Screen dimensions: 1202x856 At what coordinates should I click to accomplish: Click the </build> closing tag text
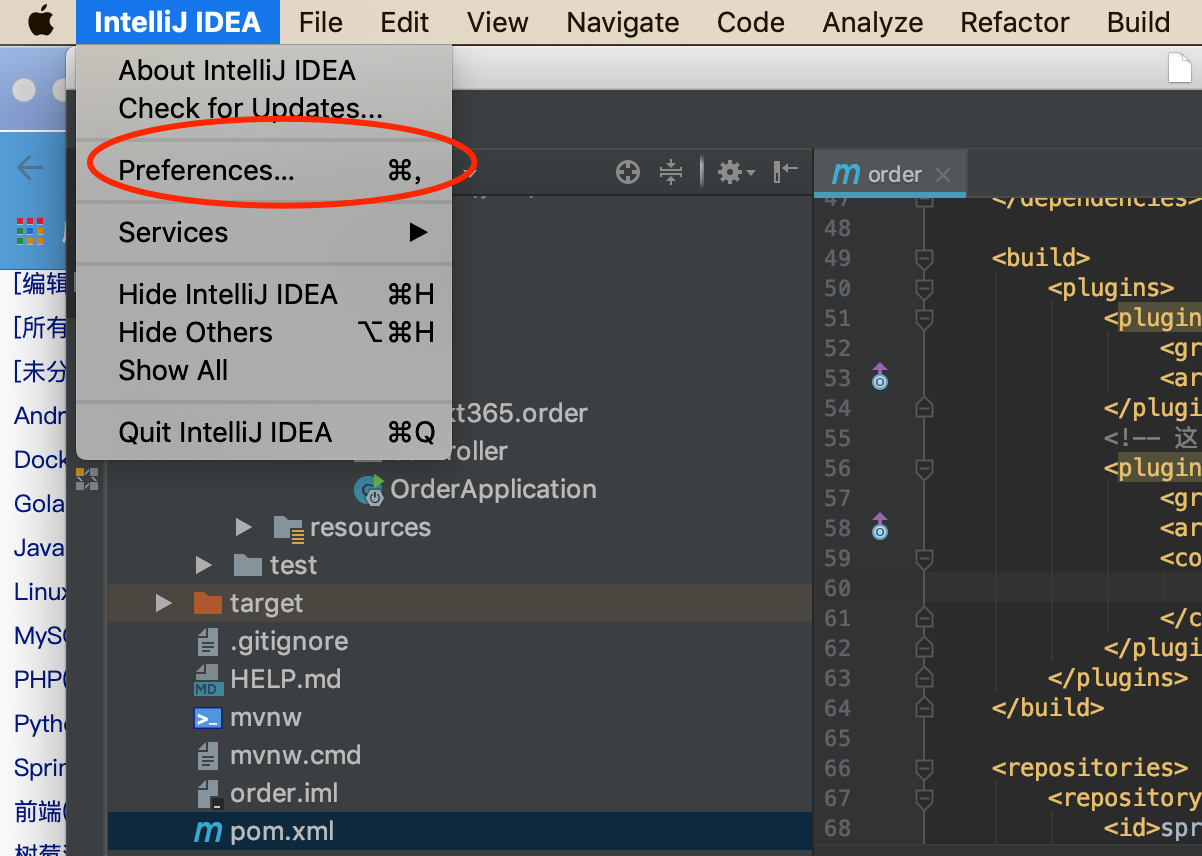1048,708
